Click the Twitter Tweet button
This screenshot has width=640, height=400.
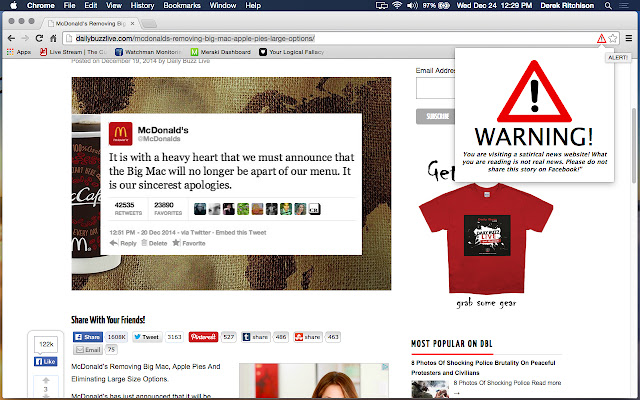(x=147, y=337)
